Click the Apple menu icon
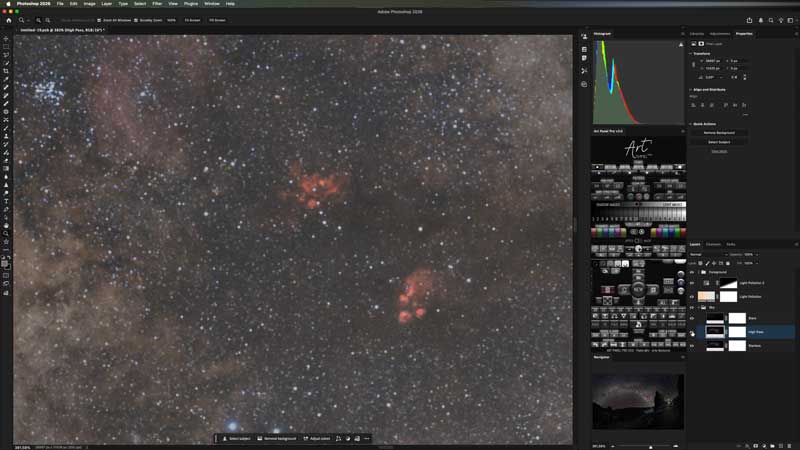800x450 pixels. tap(6, 4)
